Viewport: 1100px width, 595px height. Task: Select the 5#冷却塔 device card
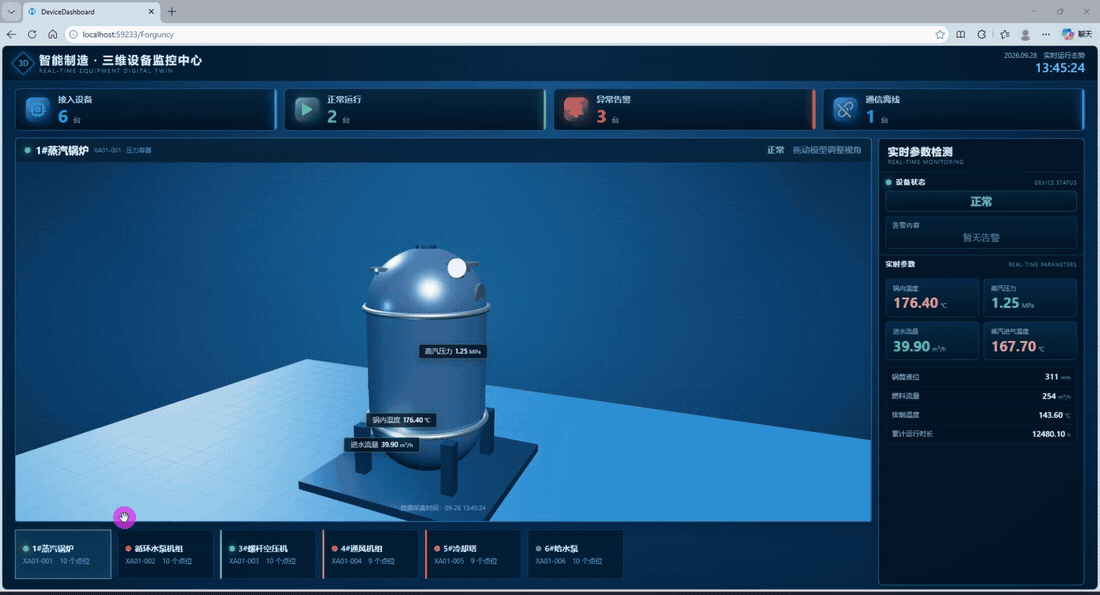[x=473, y=554]
